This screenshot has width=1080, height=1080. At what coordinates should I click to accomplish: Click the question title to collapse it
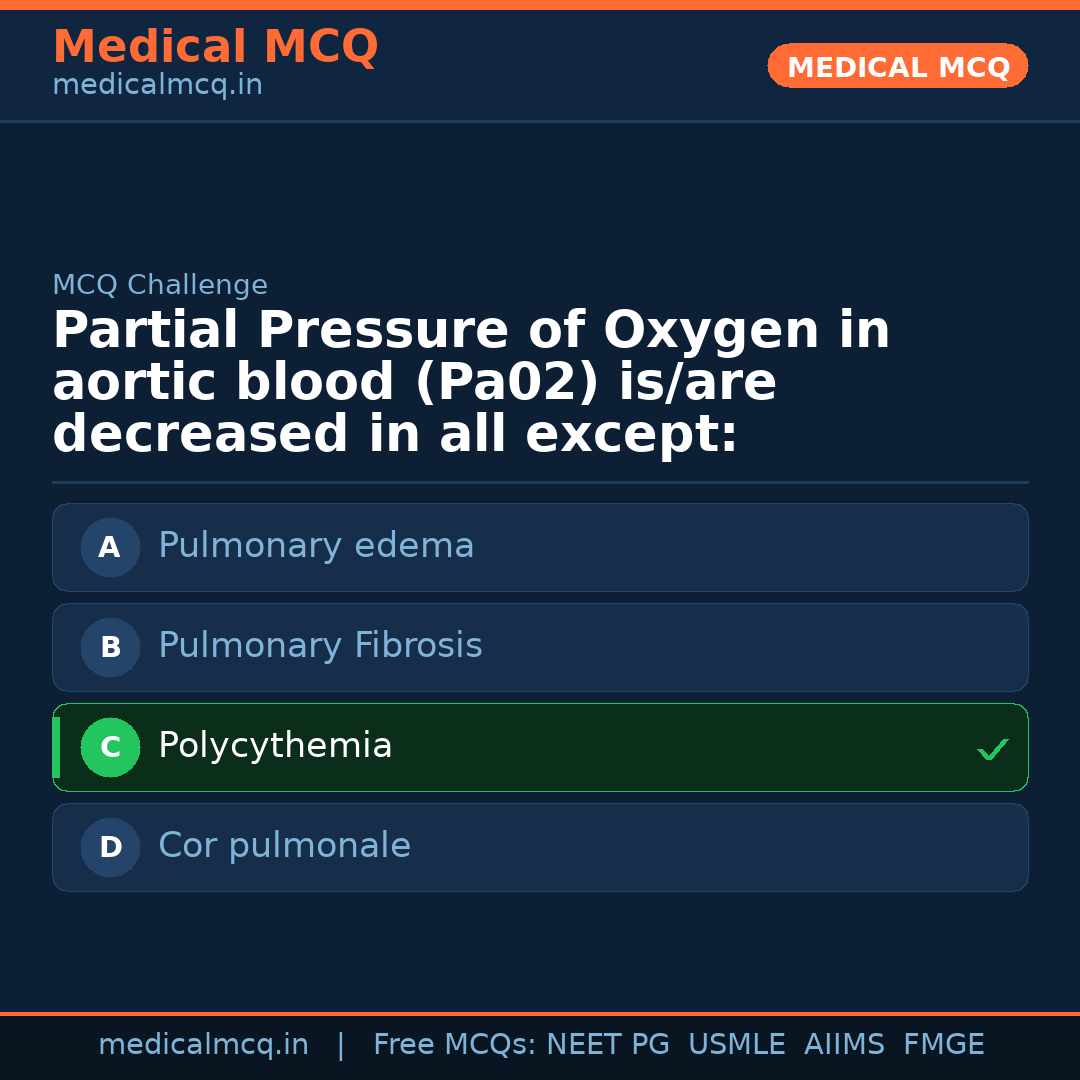click(x=470, y=381)
